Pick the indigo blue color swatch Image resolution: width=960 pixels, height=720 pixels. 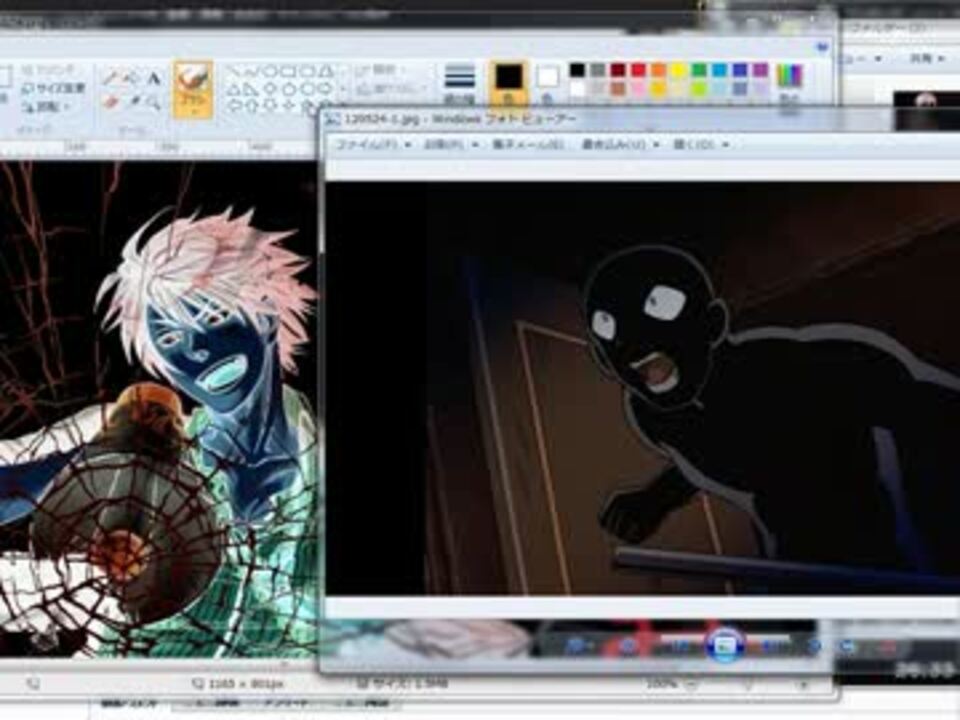[740, 70]
